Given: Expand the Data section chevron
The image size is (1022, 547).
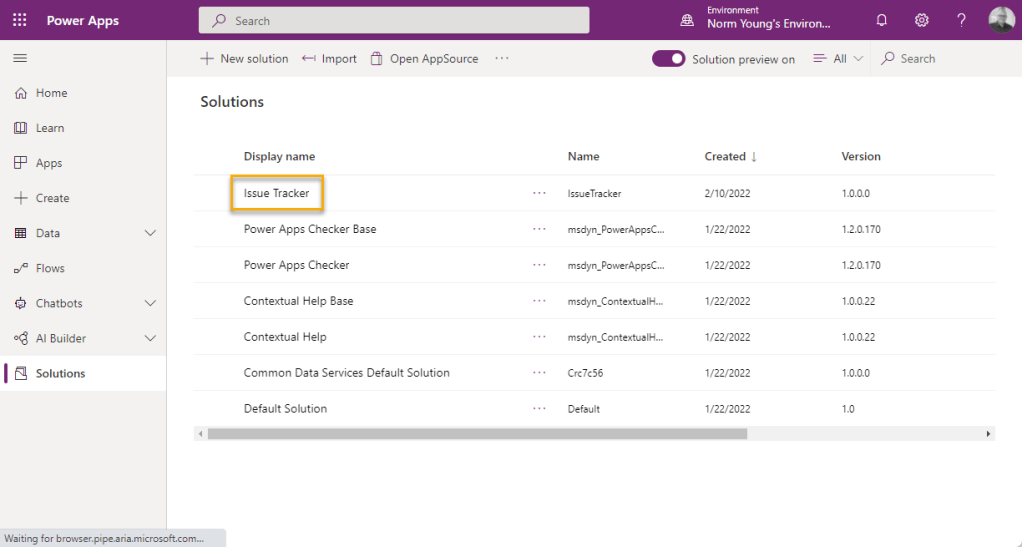Looking at the screenshot, I should click(x=150, y=233).
